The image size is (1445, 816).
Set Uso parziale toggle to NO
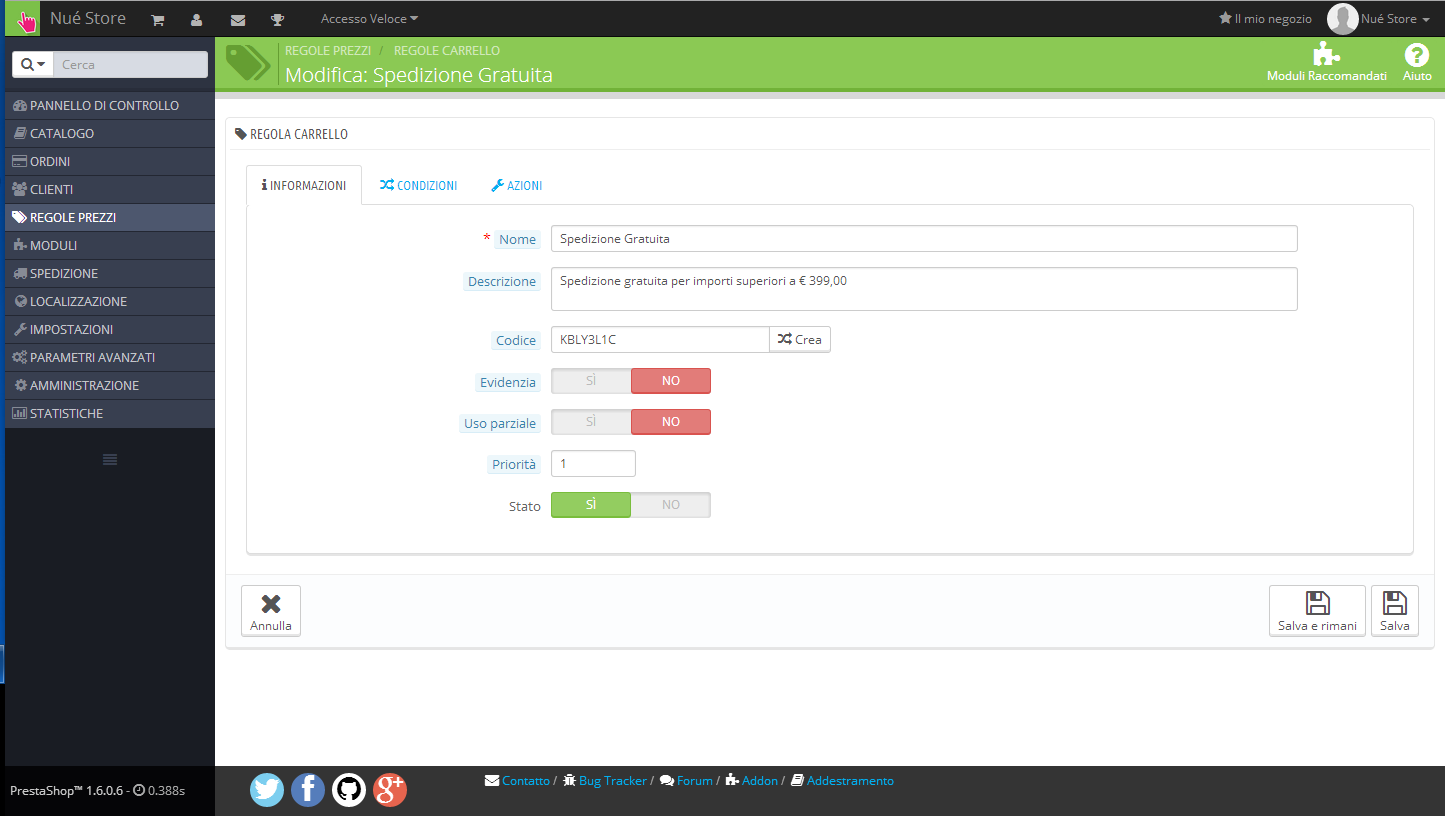pos(671,422)
